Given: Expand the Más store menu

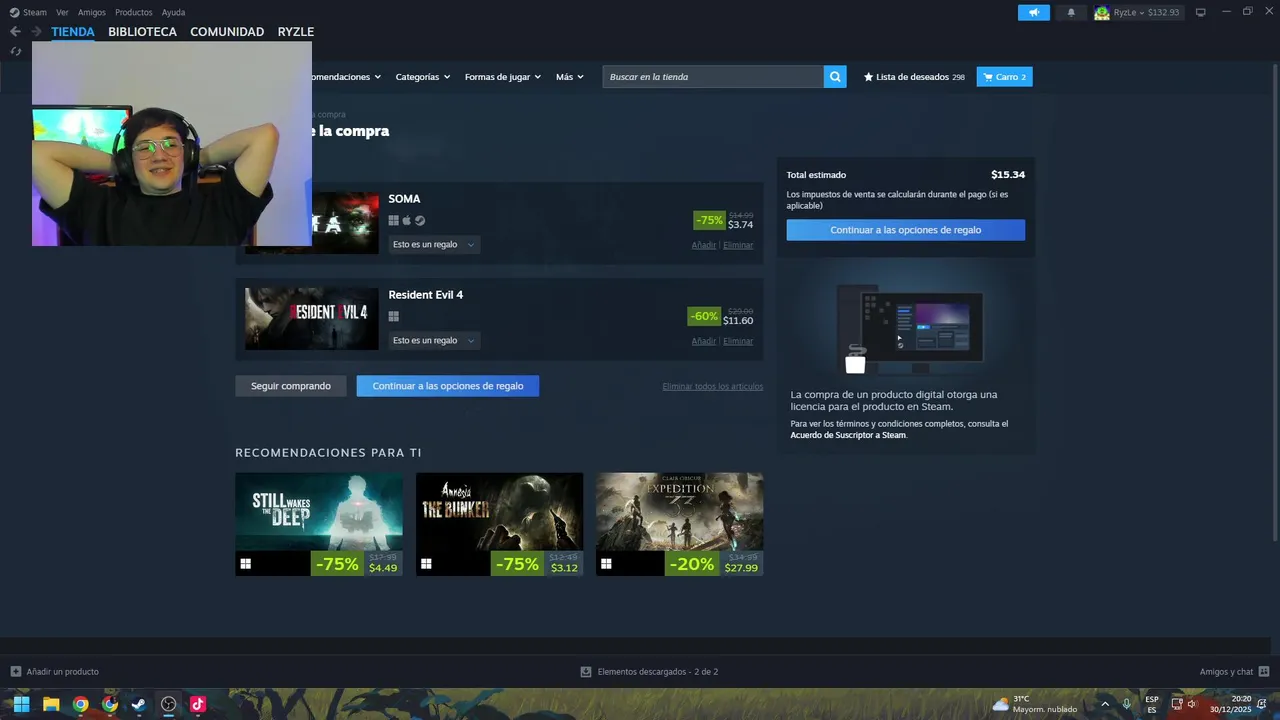Looking at the screenshot, I should pyautogui.click(x=569, y=77).
